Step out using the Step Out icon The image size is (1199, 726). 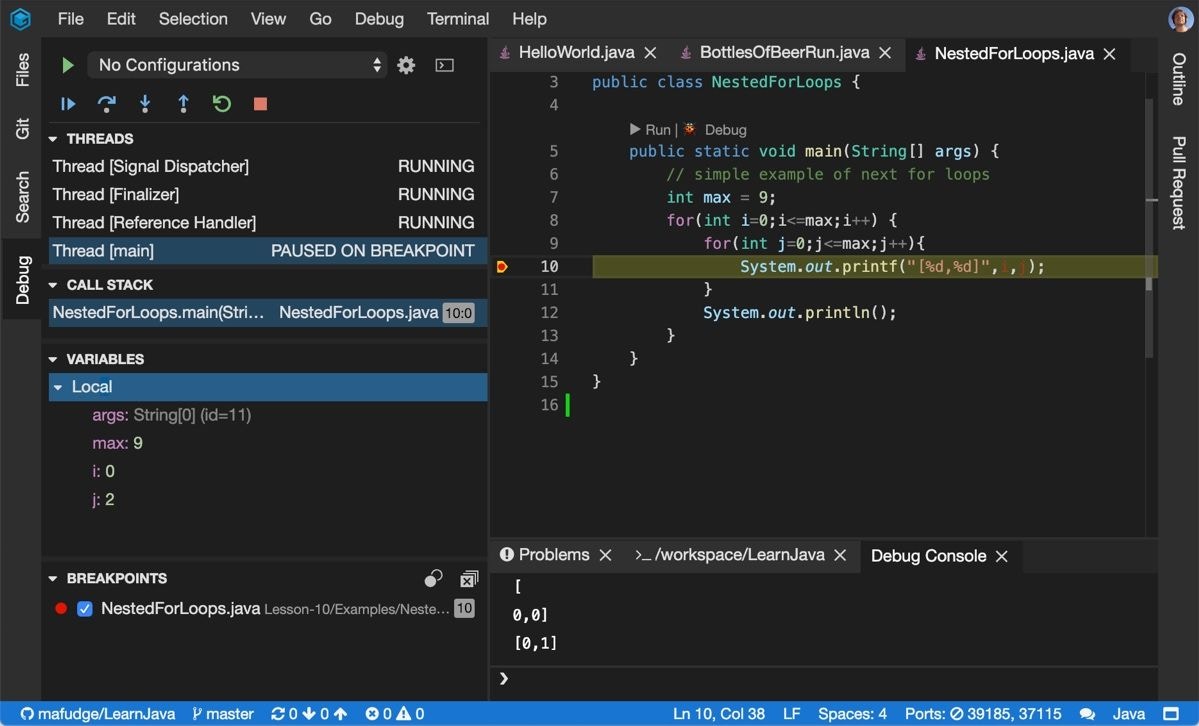pyautogui.click(x=183, y=103)
